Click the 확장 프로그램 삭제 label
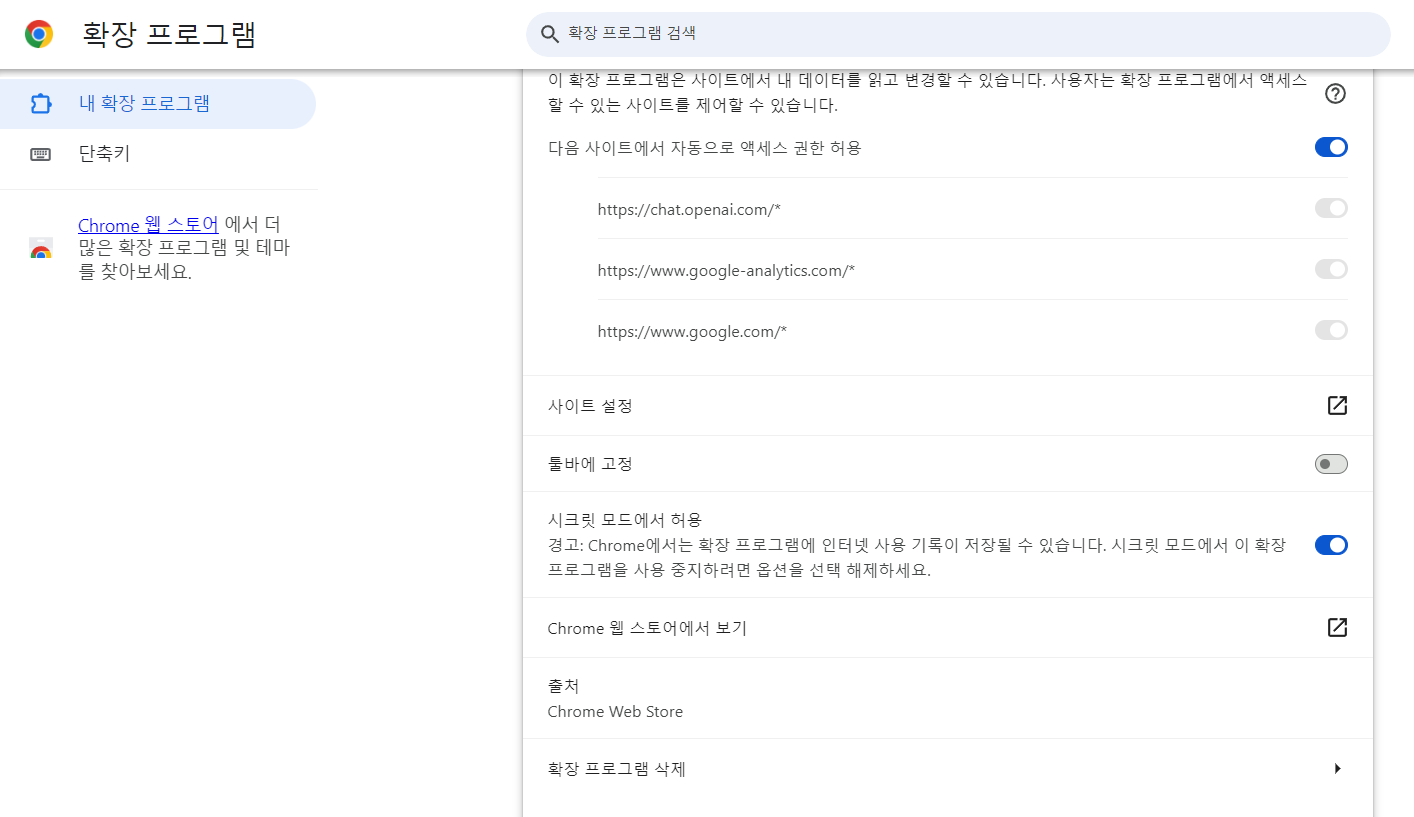1414x817 pixels. pos(617,769)
